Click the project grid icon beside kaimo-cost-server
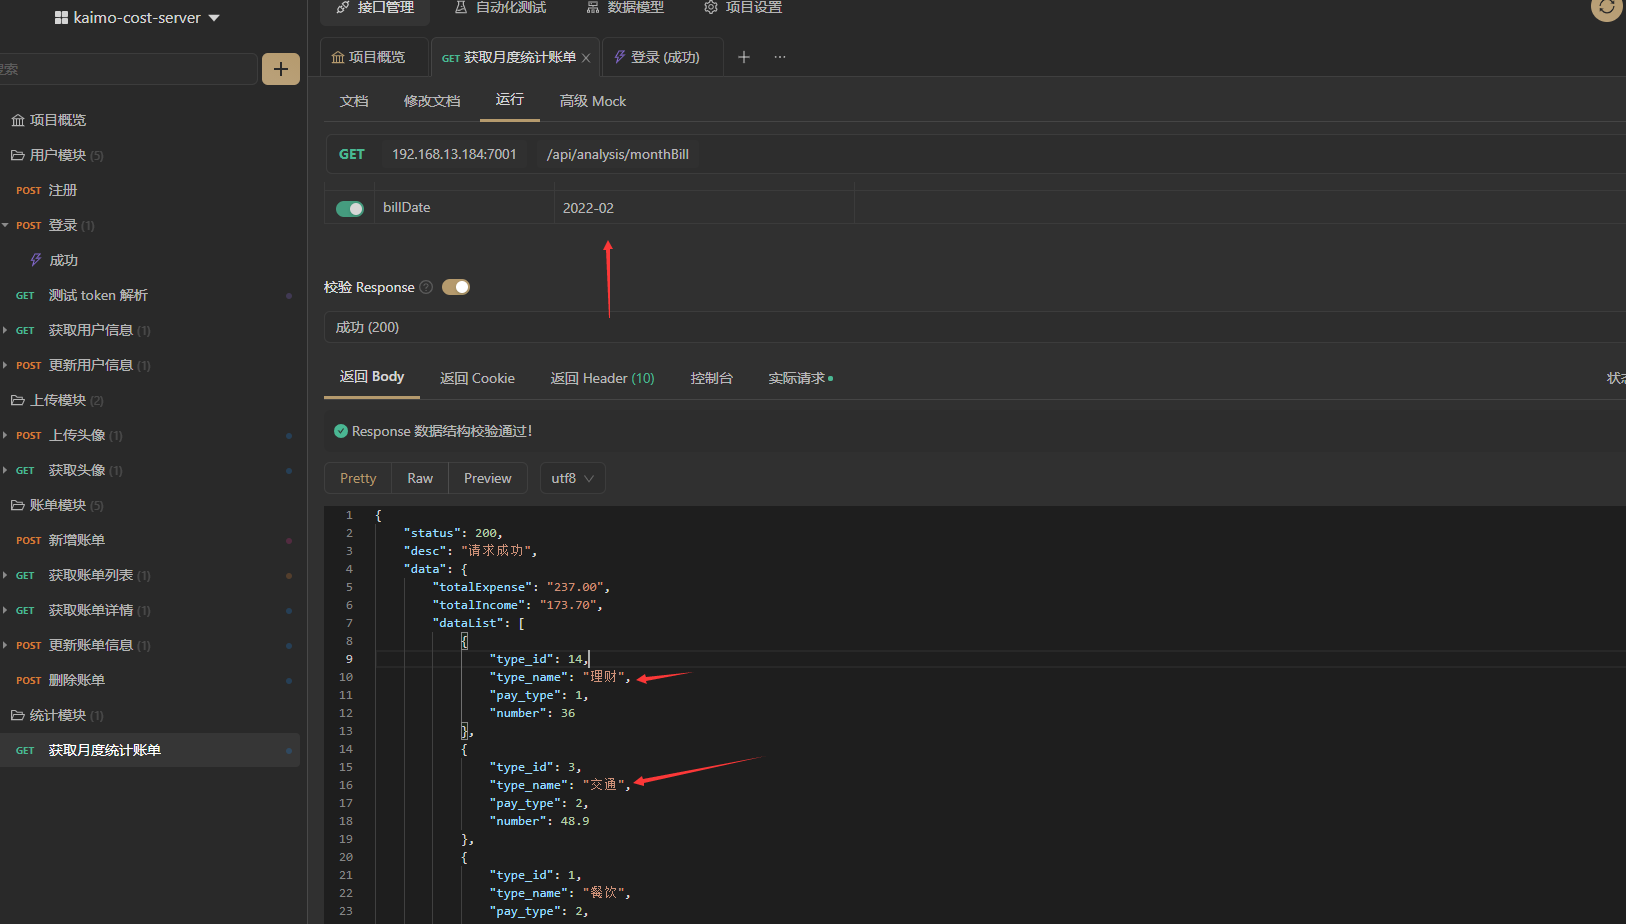The image size is (1626, 924). coord(61,18)
